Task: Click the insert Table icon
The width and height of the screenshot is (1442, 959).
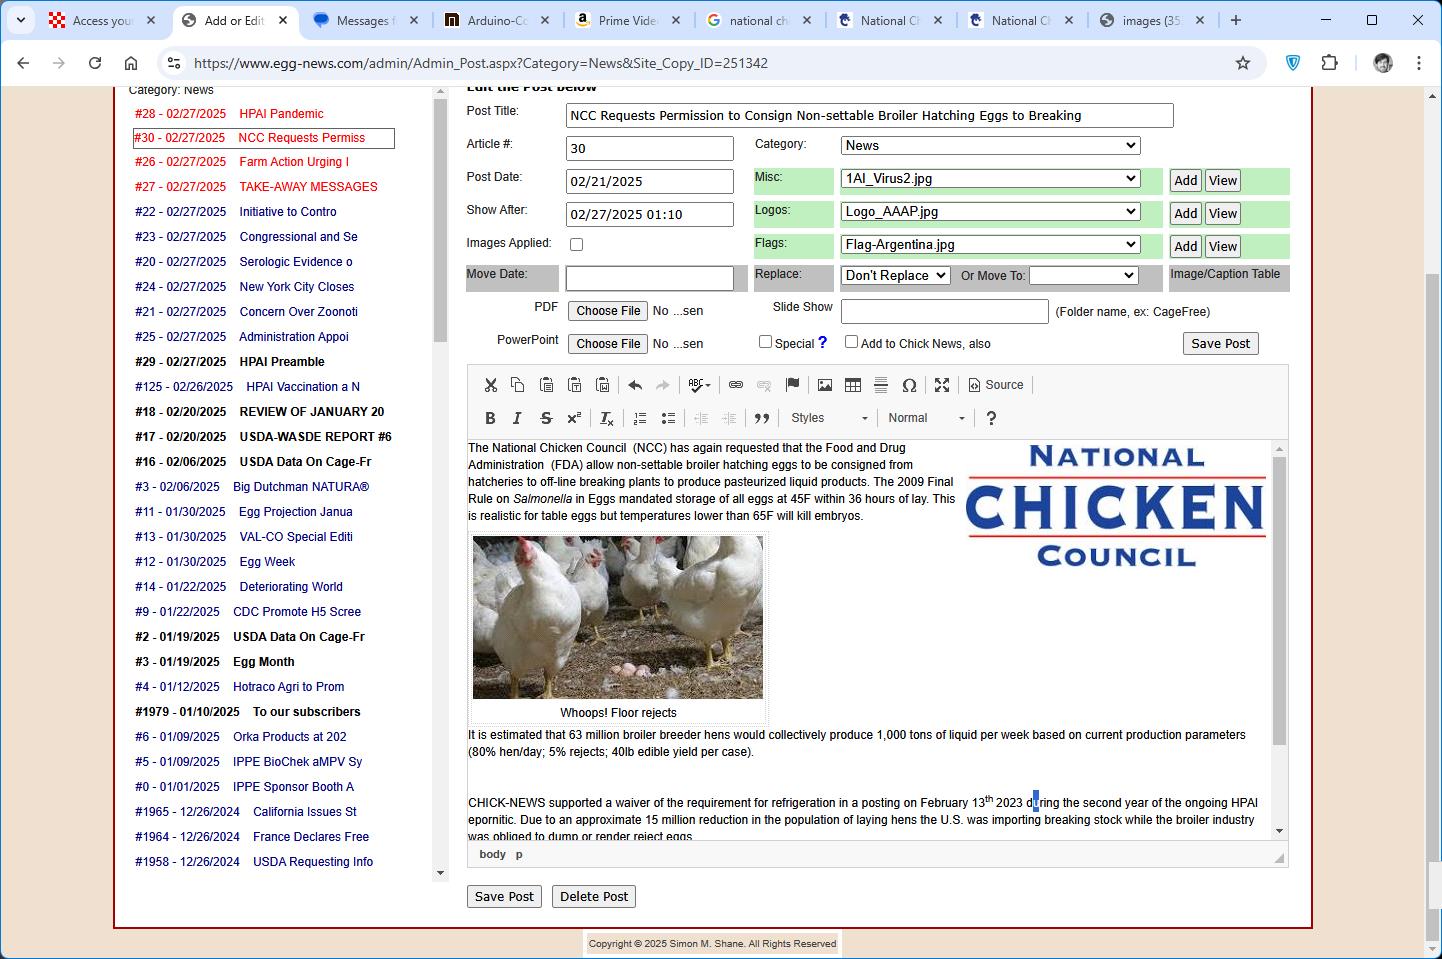Action: pyautogui.click(x=853, y=385)
